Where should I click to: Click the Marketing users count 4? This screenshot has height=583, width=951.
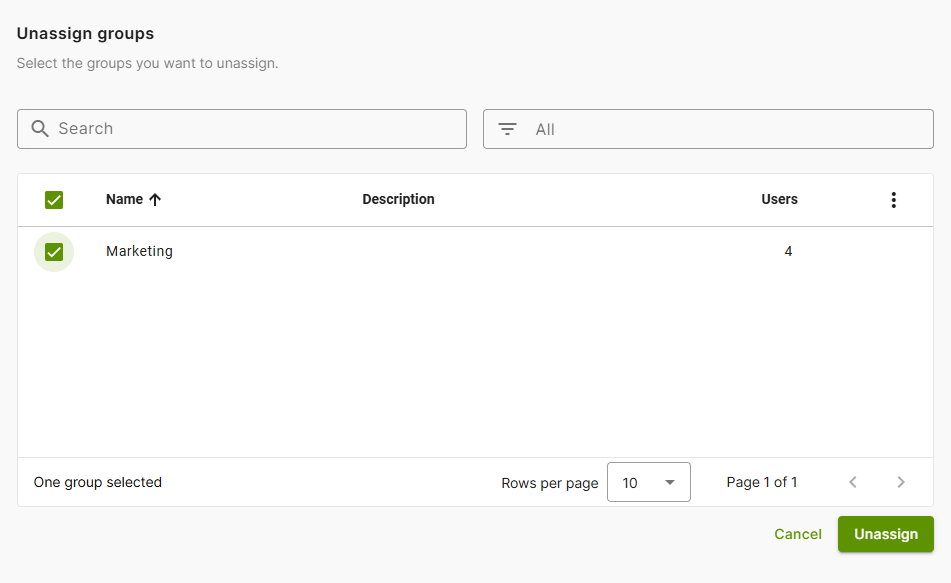click(788, 252)
